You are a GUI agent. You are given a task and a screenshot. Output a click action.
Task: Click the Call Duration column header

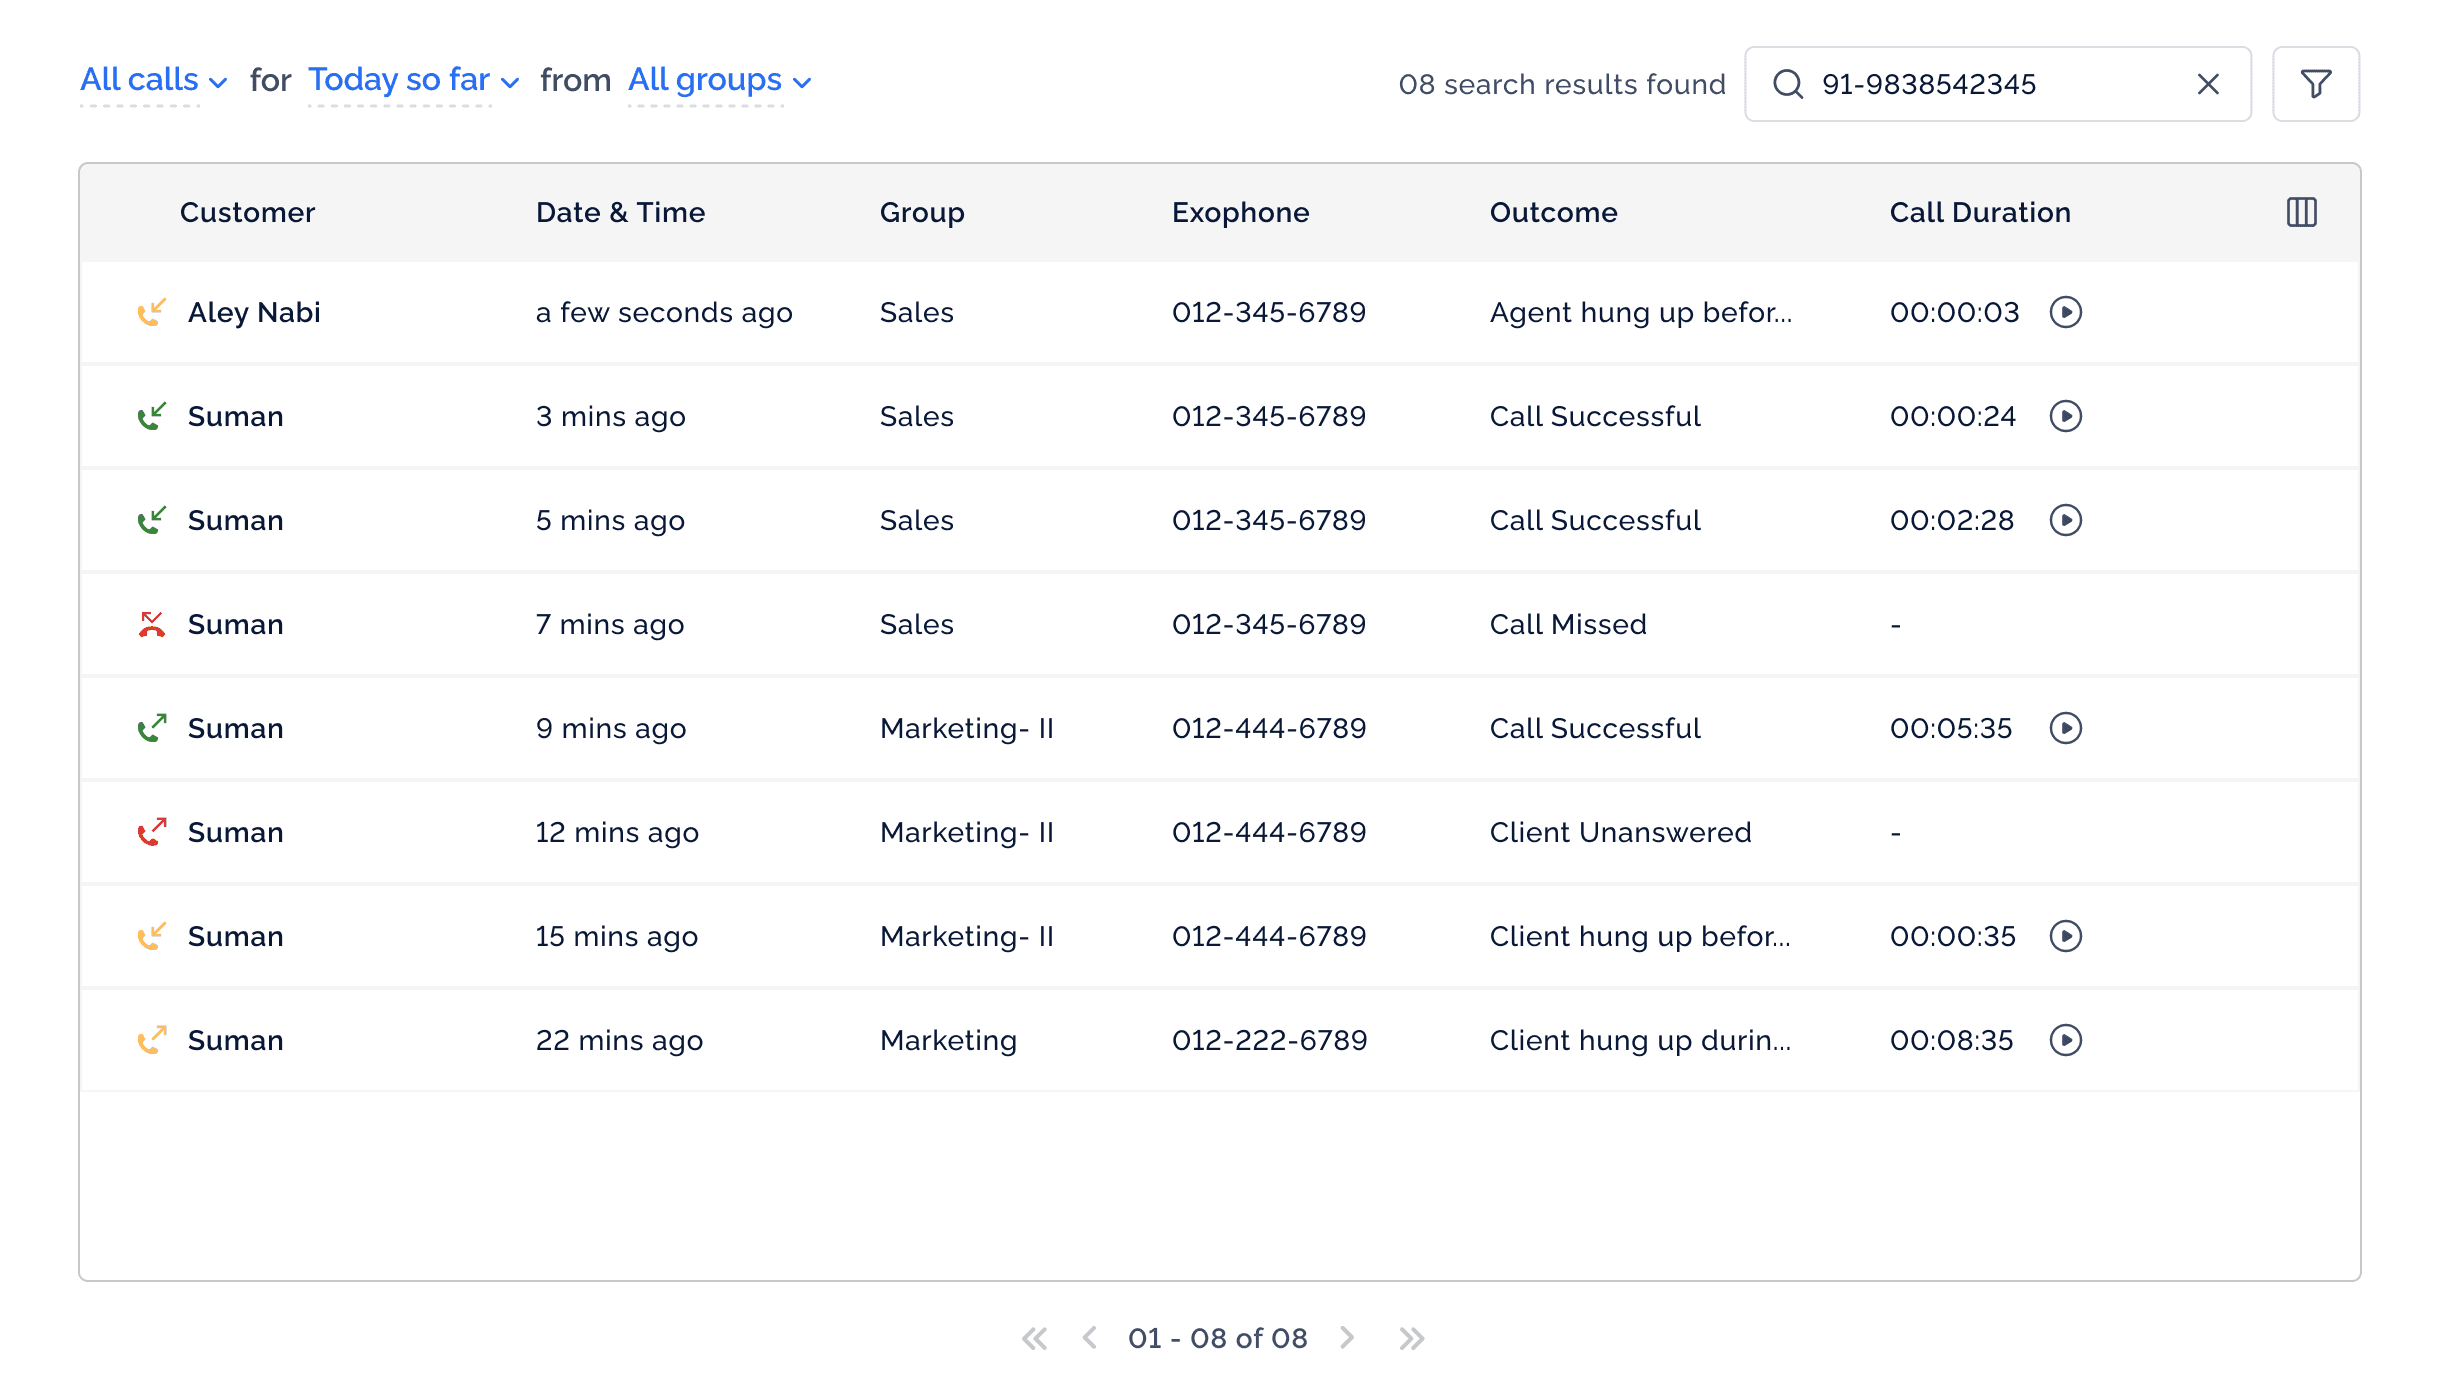pyautogui.click(x=1979, y=212)
